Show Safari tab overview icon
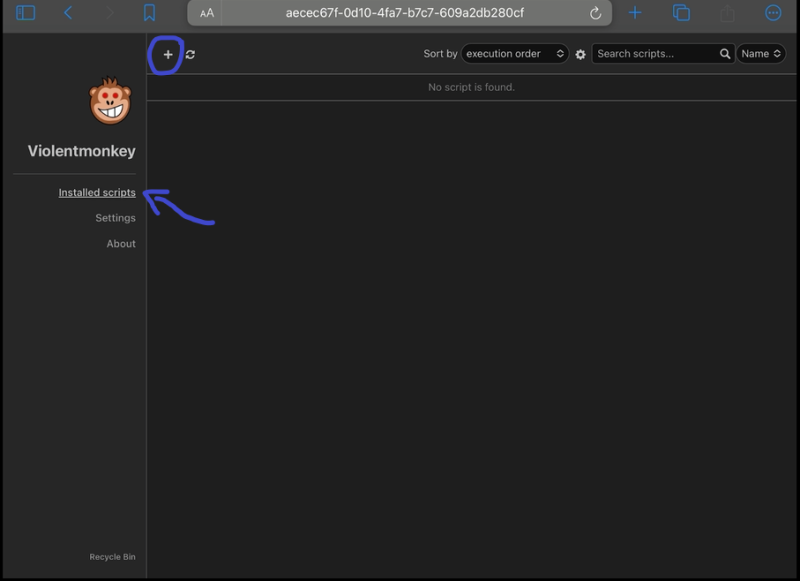The image size is (800, 581). coord(682,13)
